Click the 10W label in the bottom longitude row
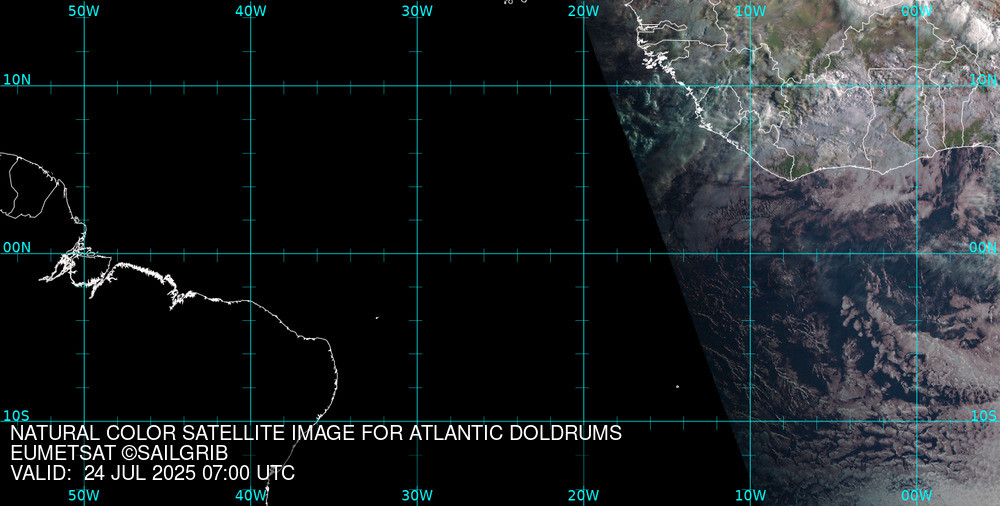1000x506 pixels. [x=751, y=495]
